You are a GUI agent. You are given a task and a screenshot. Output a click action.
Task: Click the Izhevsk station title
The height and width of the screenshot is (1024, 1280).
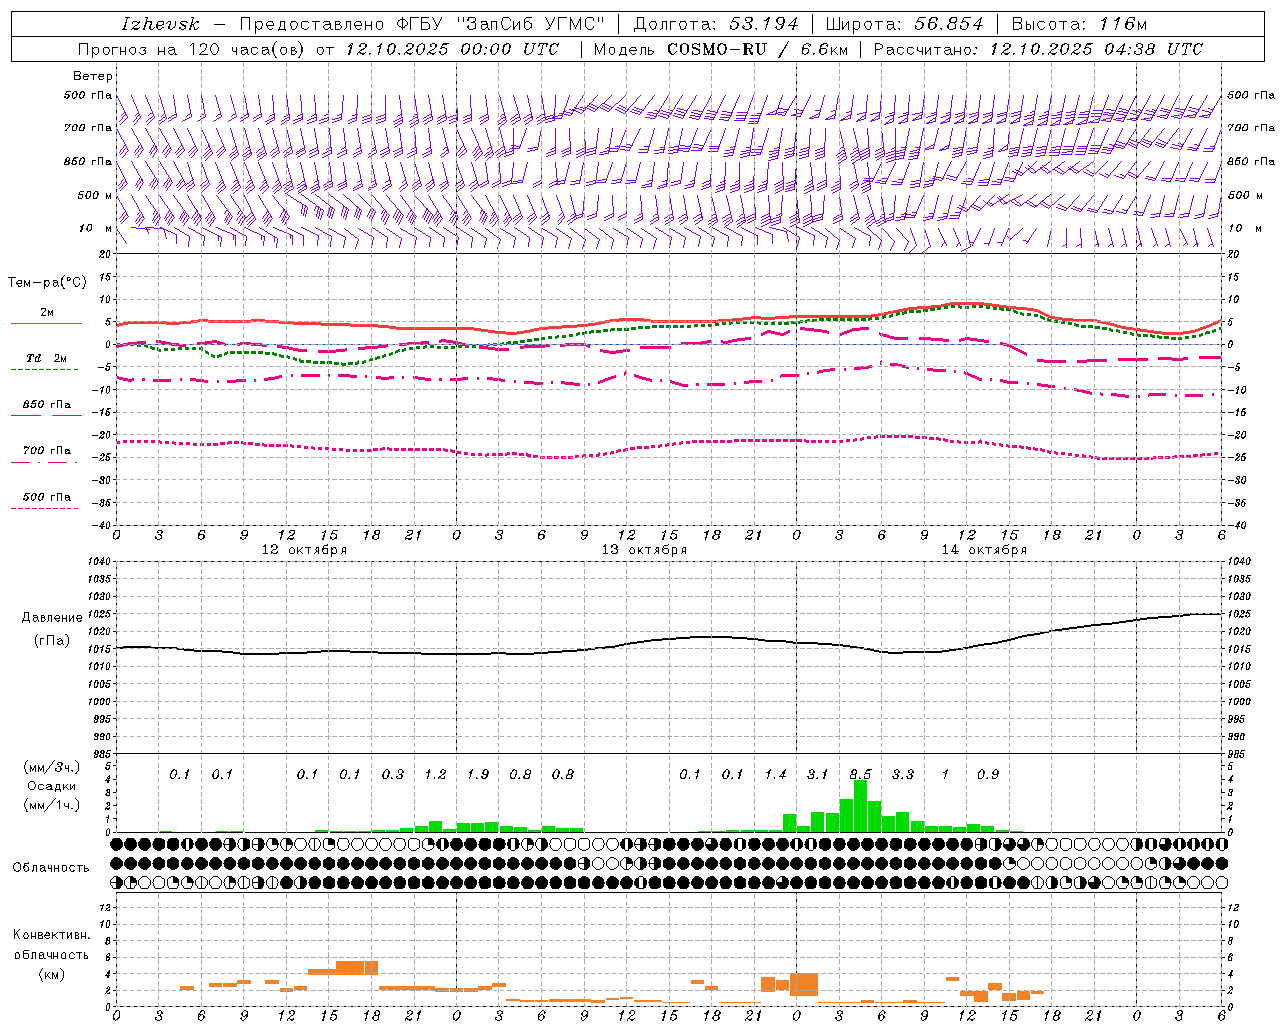pyautogui.click(x=160, y=24)
